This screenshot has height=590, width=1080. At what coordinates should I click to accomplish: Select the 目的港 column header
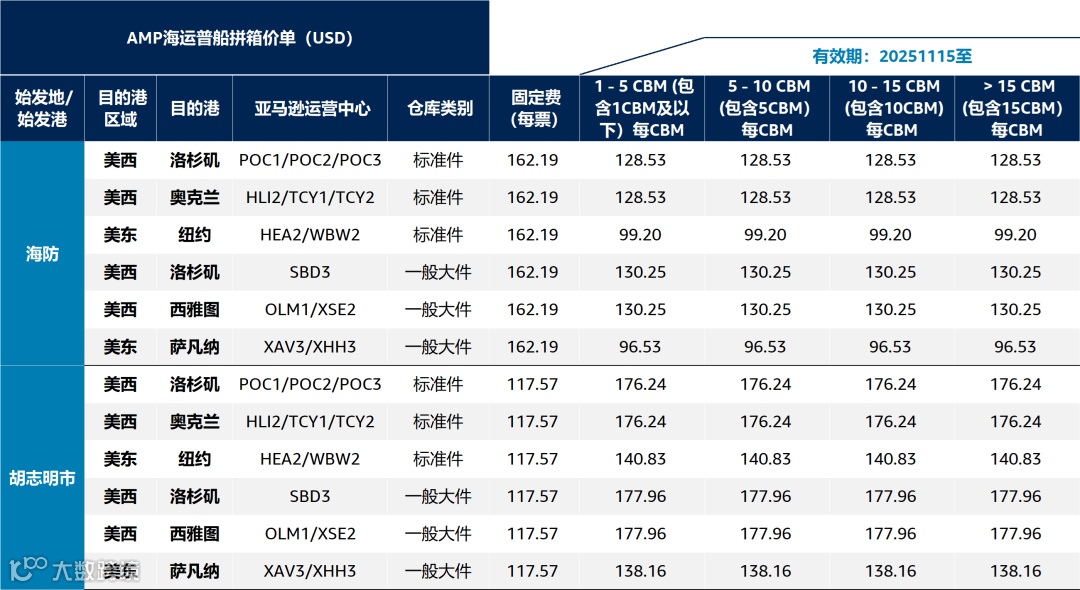tap(195, 109)
